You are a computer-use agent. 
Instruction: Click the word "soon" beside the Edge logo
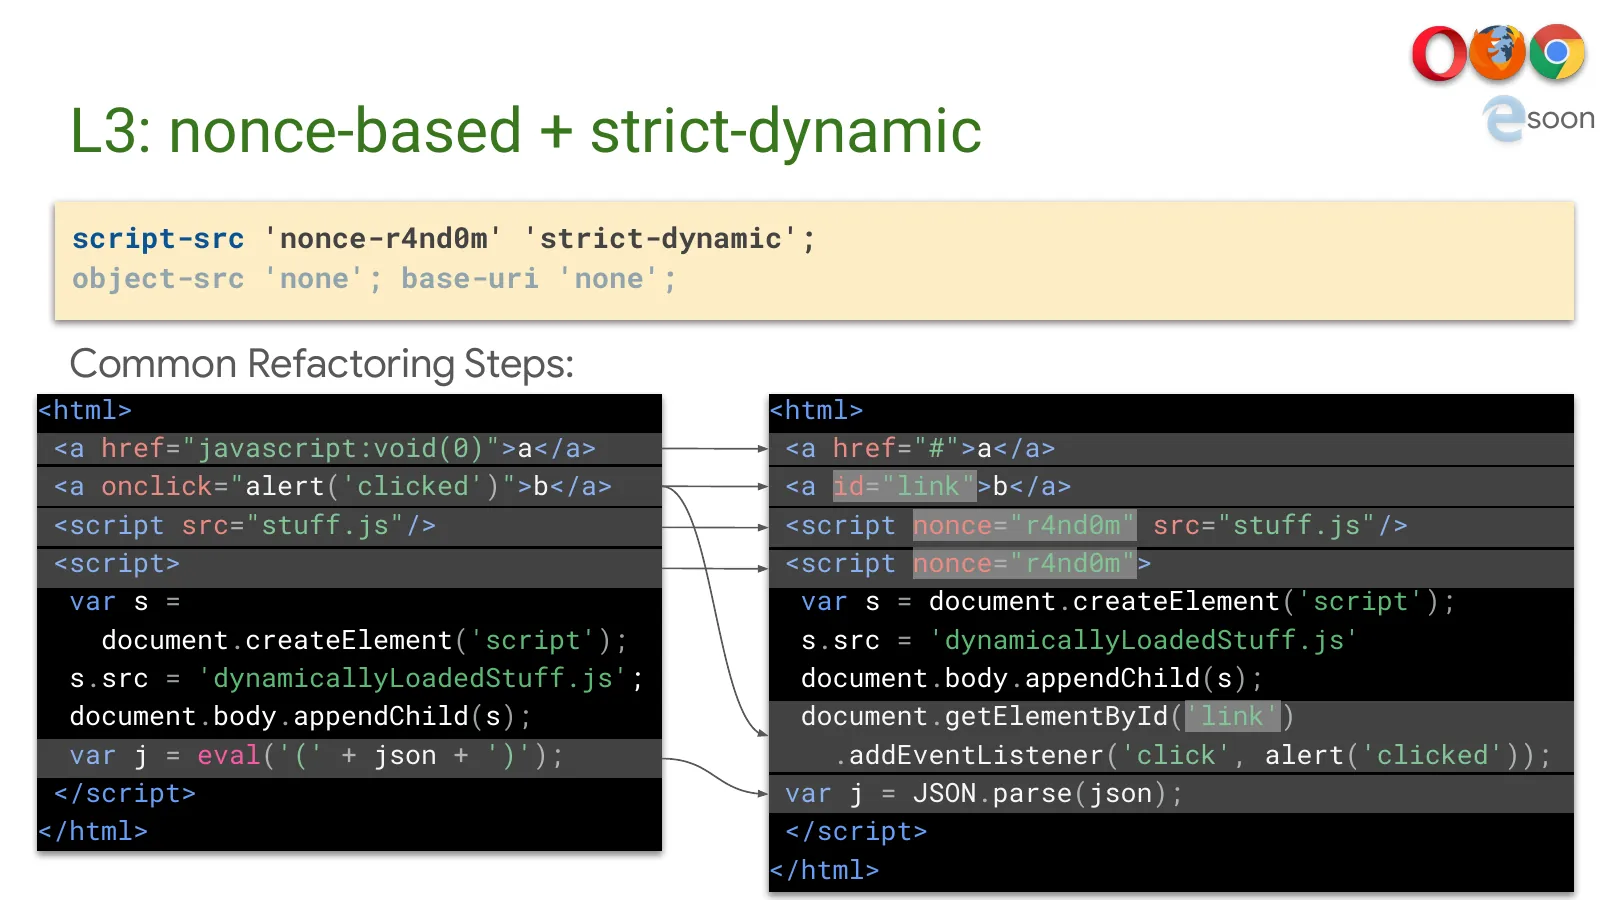[1560, 119]
